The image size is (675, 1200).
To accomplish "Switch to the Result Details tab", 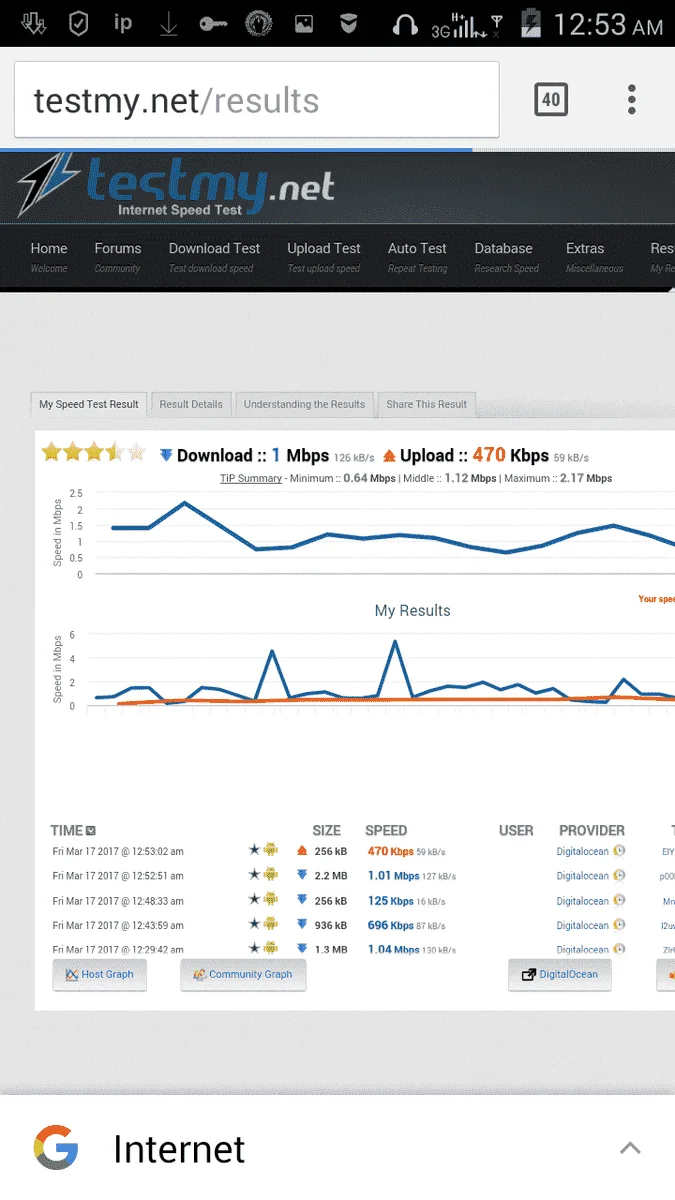I will click(191, 404).
